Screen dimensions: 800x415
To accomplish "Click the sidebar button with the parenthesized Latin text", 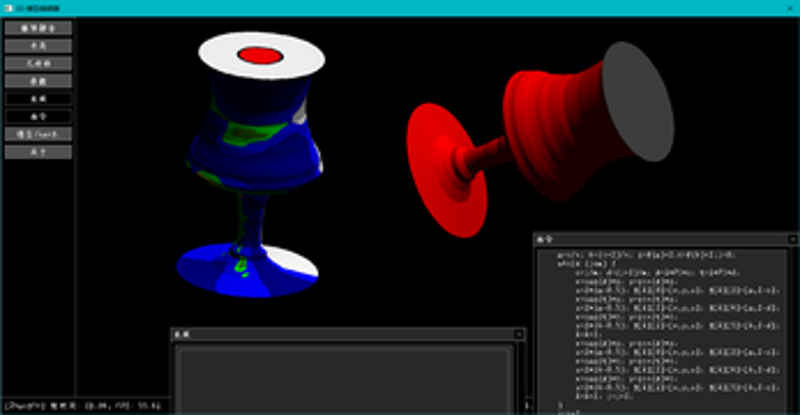I will click(38, 134).
